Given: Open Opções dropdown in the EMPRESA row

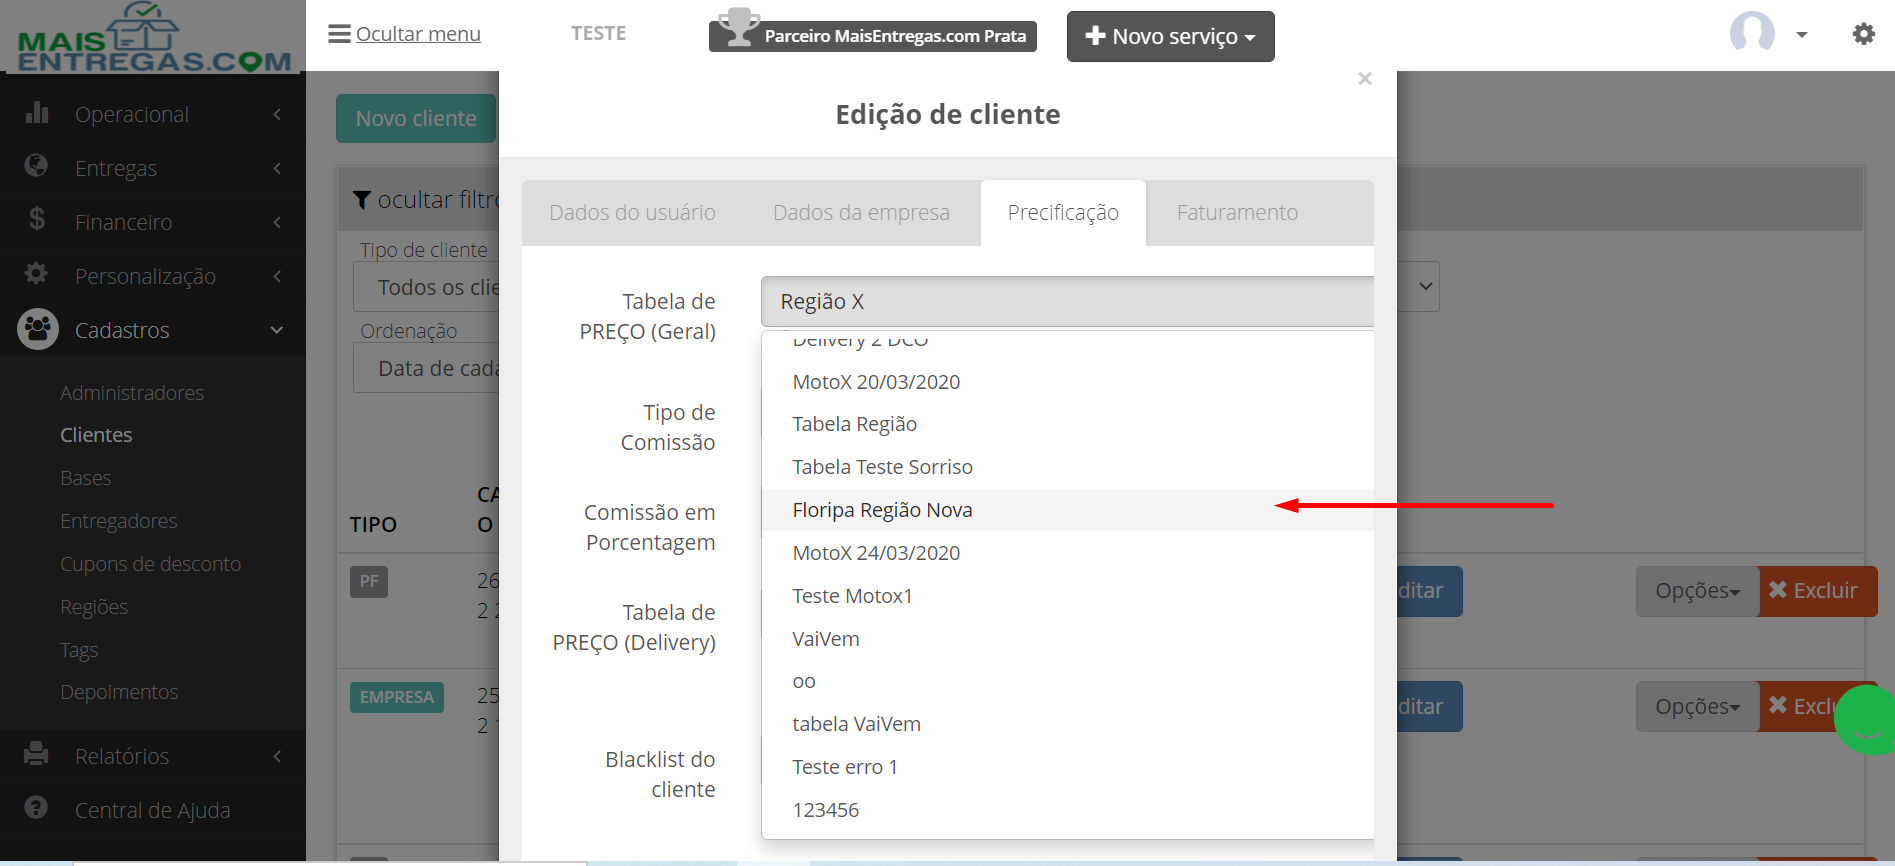Looking at the screenshot, I should coord(1697,707).
